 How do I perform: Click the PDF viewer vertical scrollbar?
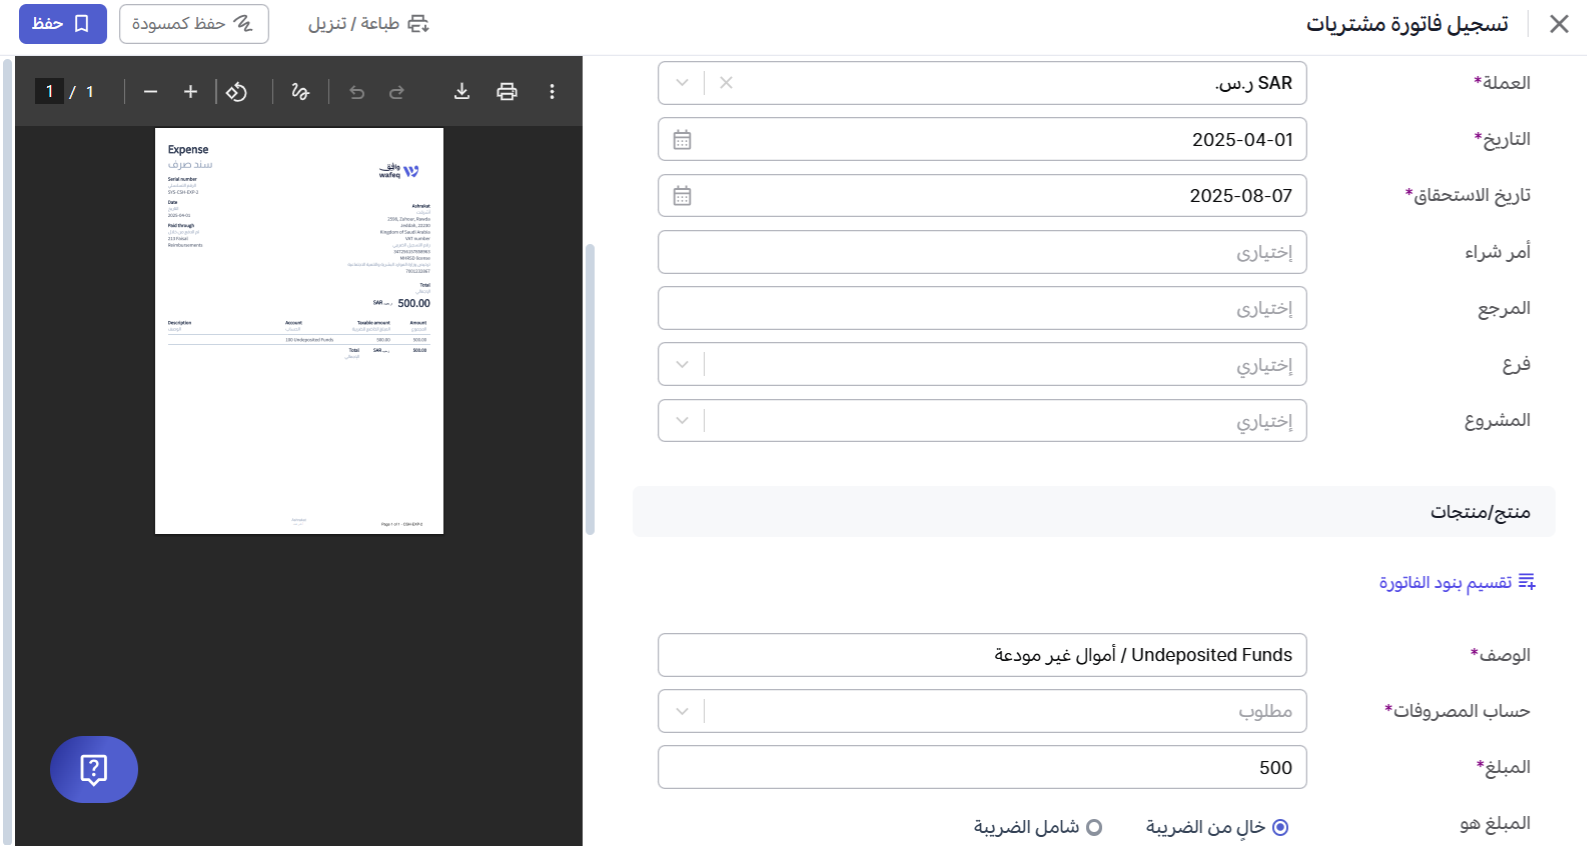tap(590, 390)
